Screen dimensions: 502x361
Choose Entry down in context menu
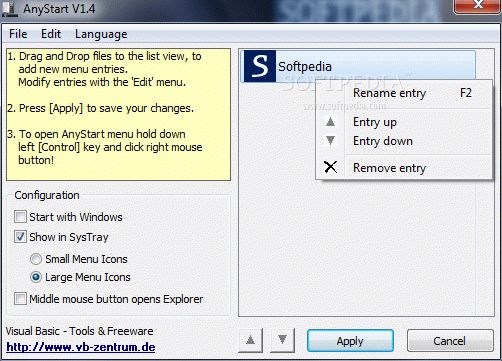click(x=404, y=141)
